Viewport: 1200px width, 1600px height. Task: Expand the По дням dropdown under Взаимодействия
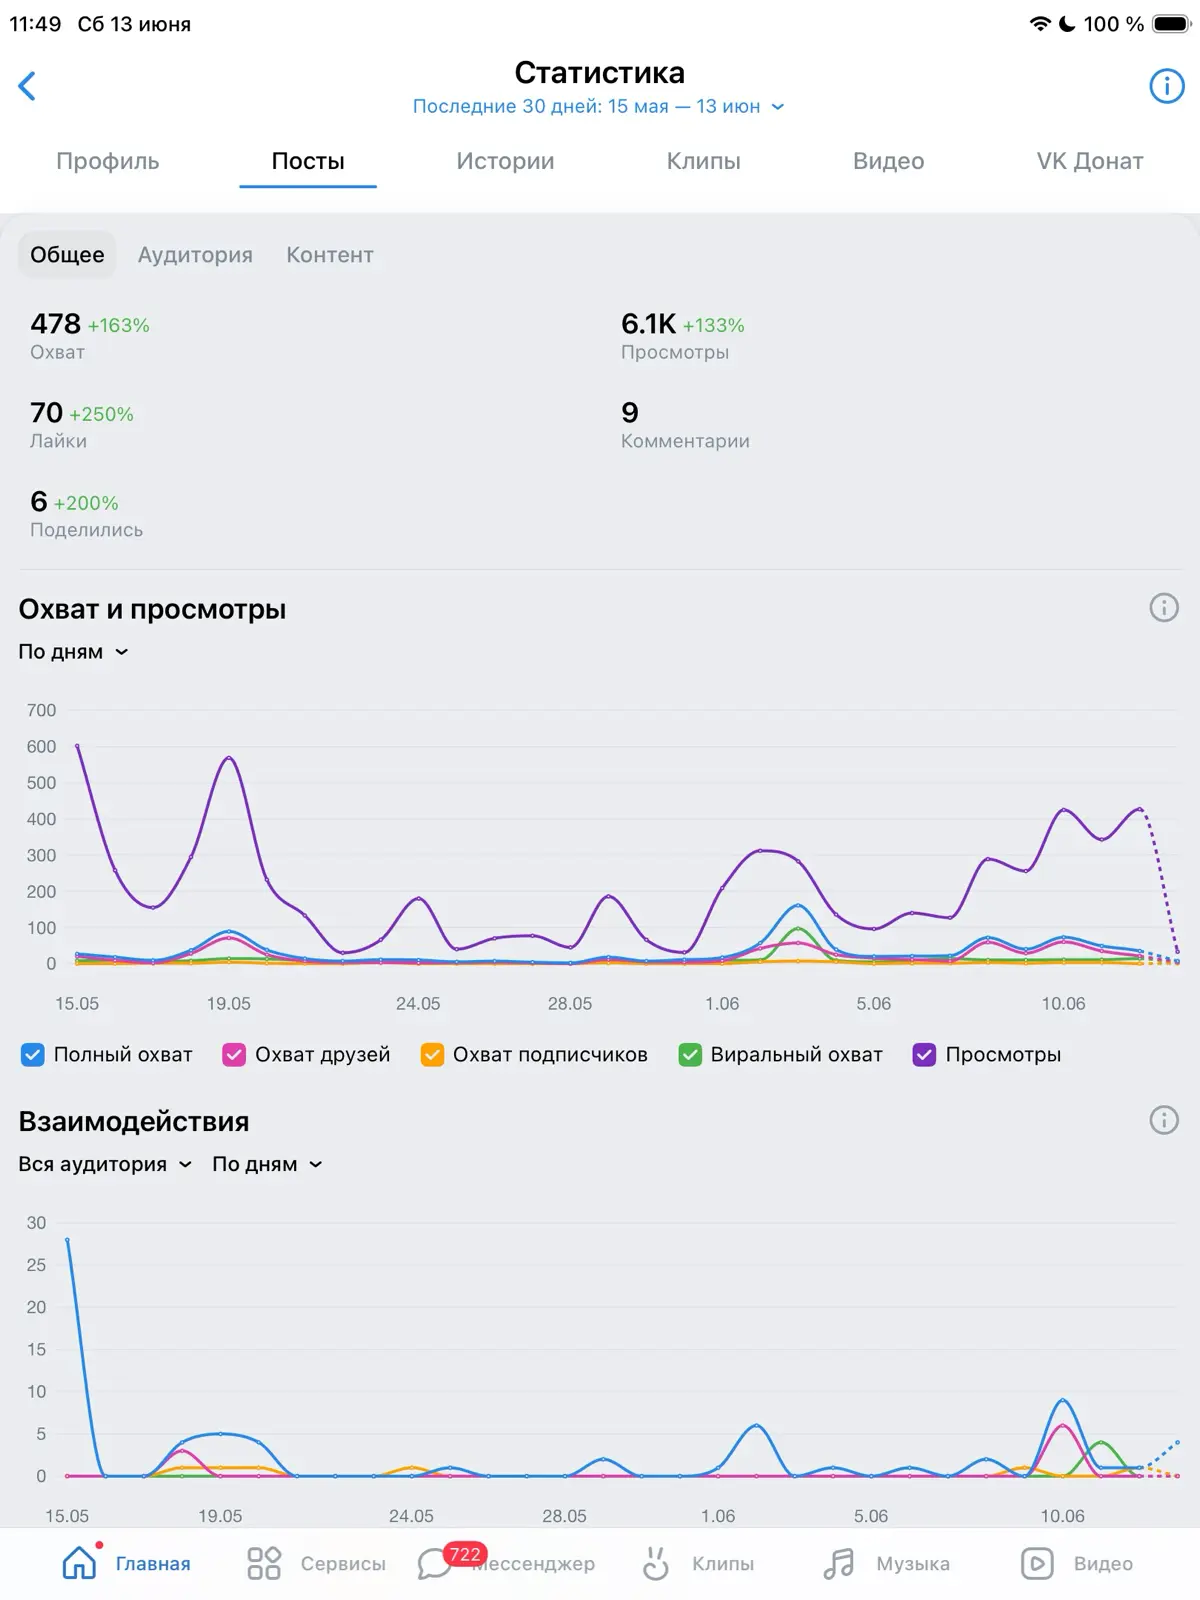267,1164
